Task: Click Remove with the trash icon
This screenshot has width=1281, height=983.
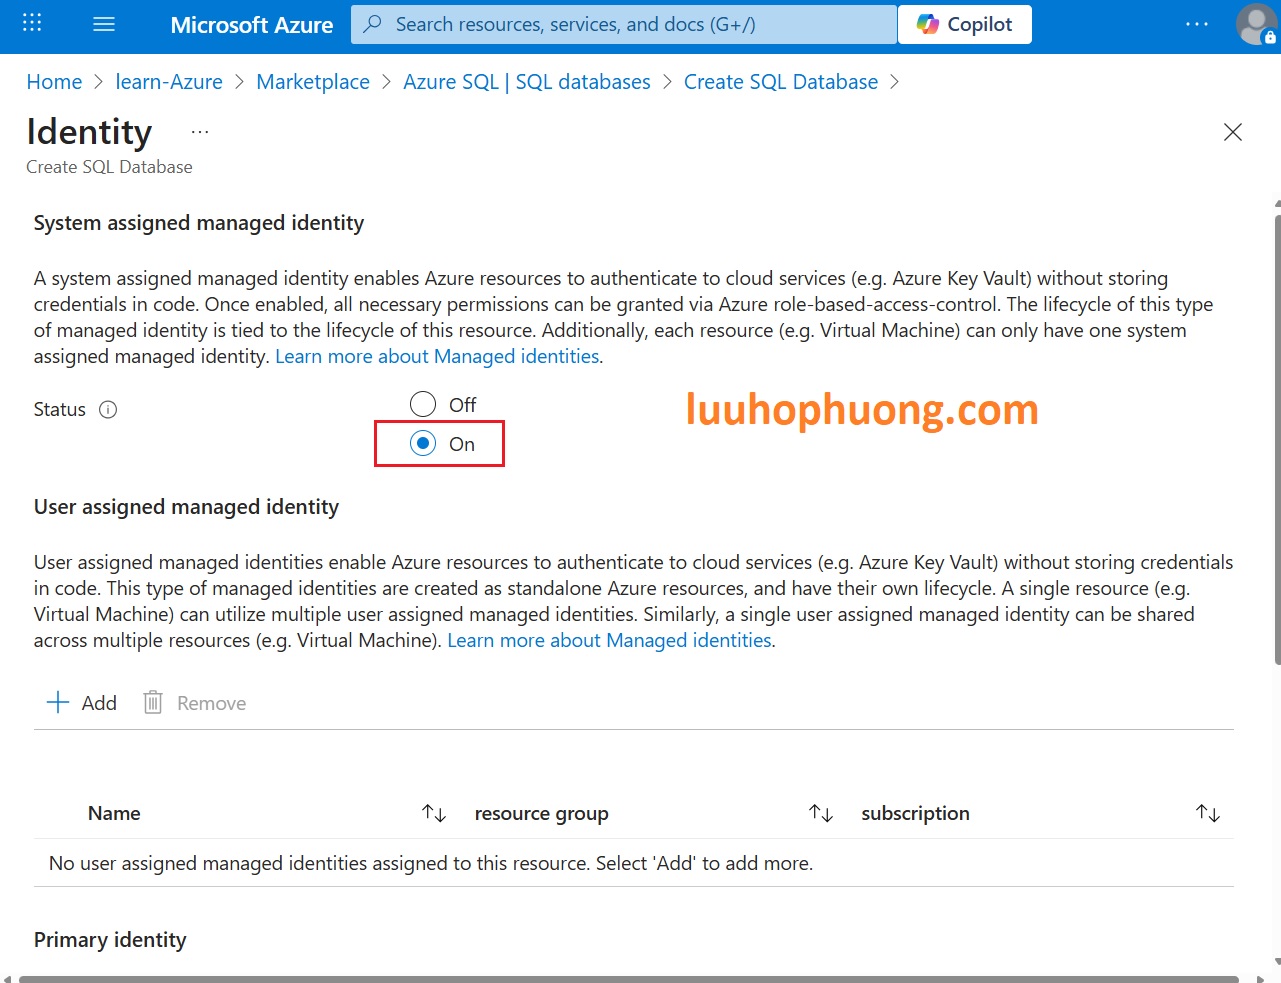Action: (195, 703)
